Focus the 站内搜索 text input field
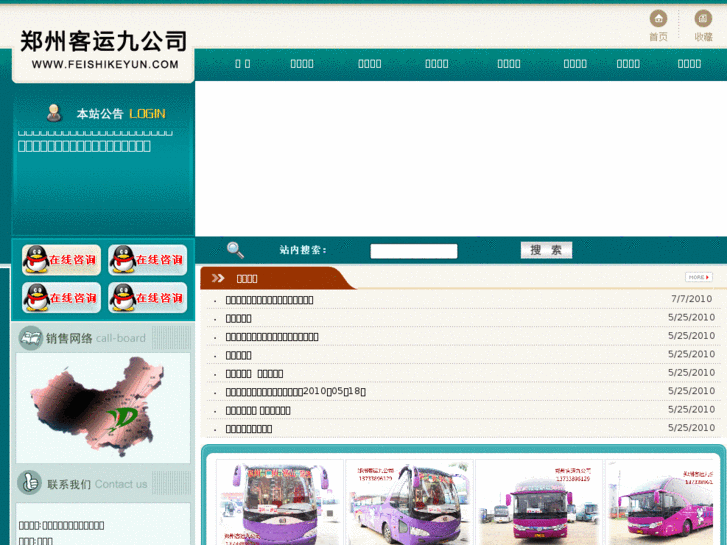Screen dimensions: 727x545 click(414, 251)
